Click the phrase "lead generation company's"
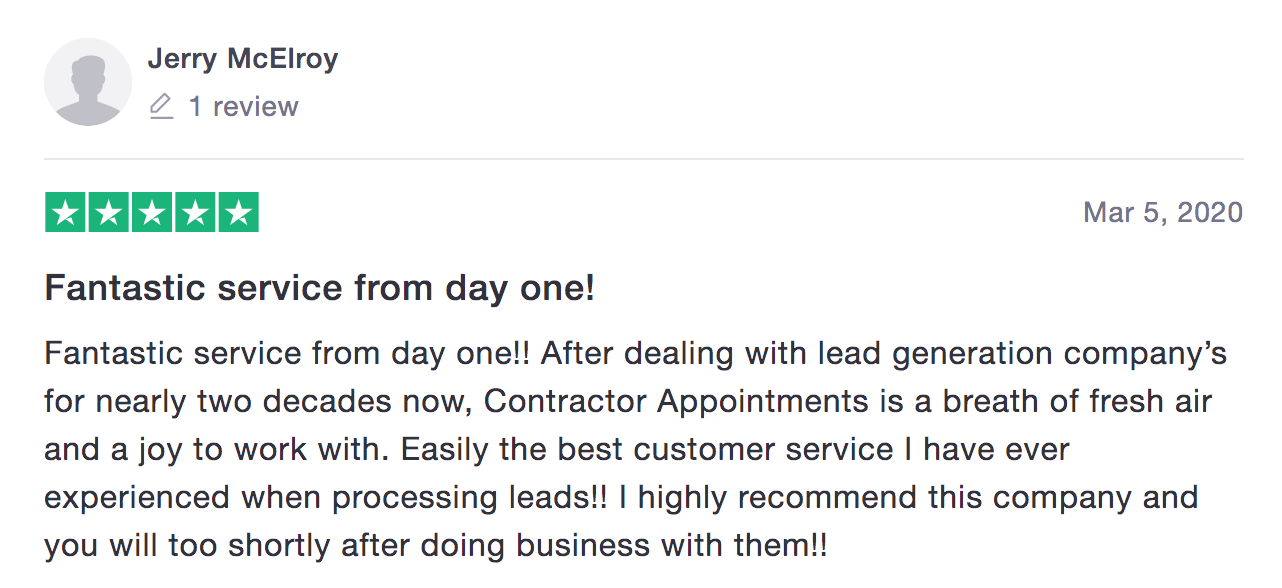 coord(1023,355)
